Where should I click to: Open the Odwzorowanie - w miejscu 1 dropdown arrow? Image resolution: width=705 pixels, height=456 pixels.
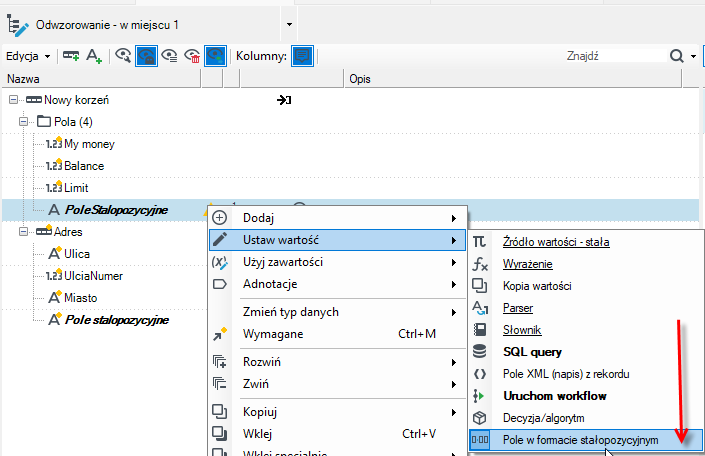[289, 24]
